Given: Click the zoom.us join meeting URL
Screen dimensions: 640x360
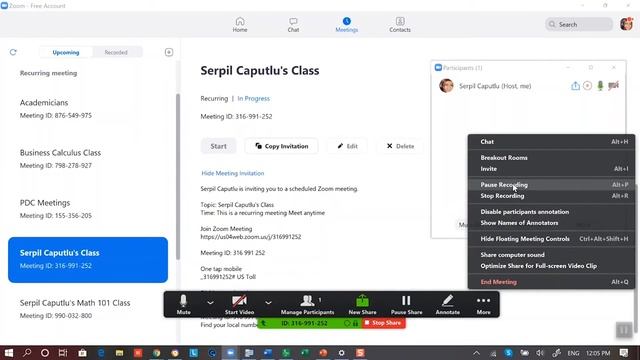Looking at the screenshot, I should [x=251, y=237].
